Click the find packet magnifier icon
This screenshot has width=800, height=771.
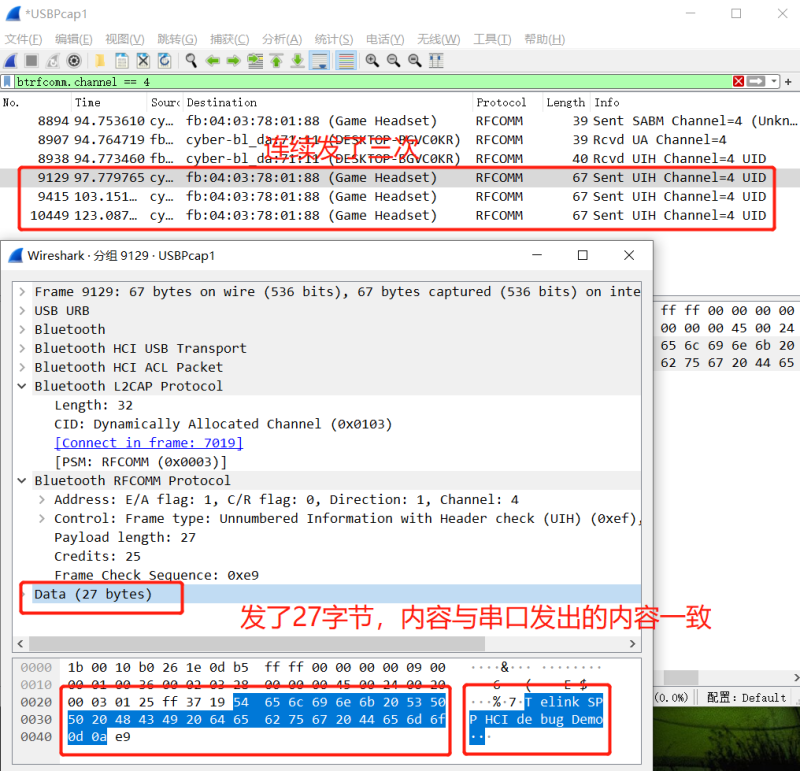coord(190,61)
